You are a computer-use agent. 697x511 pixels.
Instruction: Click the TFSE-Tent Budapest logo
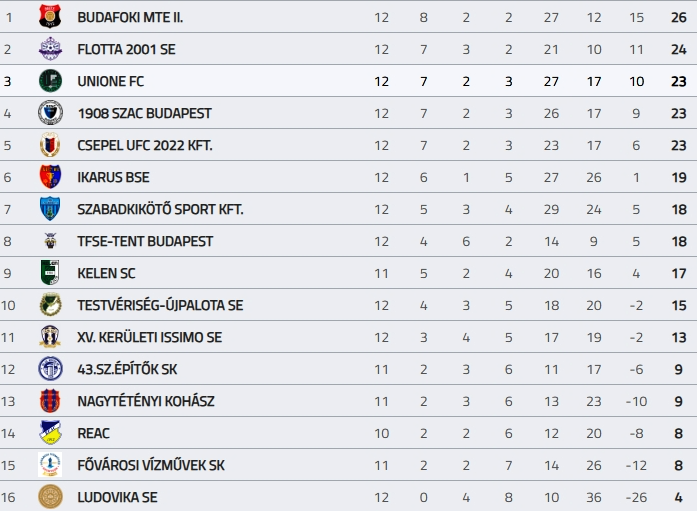click(x=50, y=241)
